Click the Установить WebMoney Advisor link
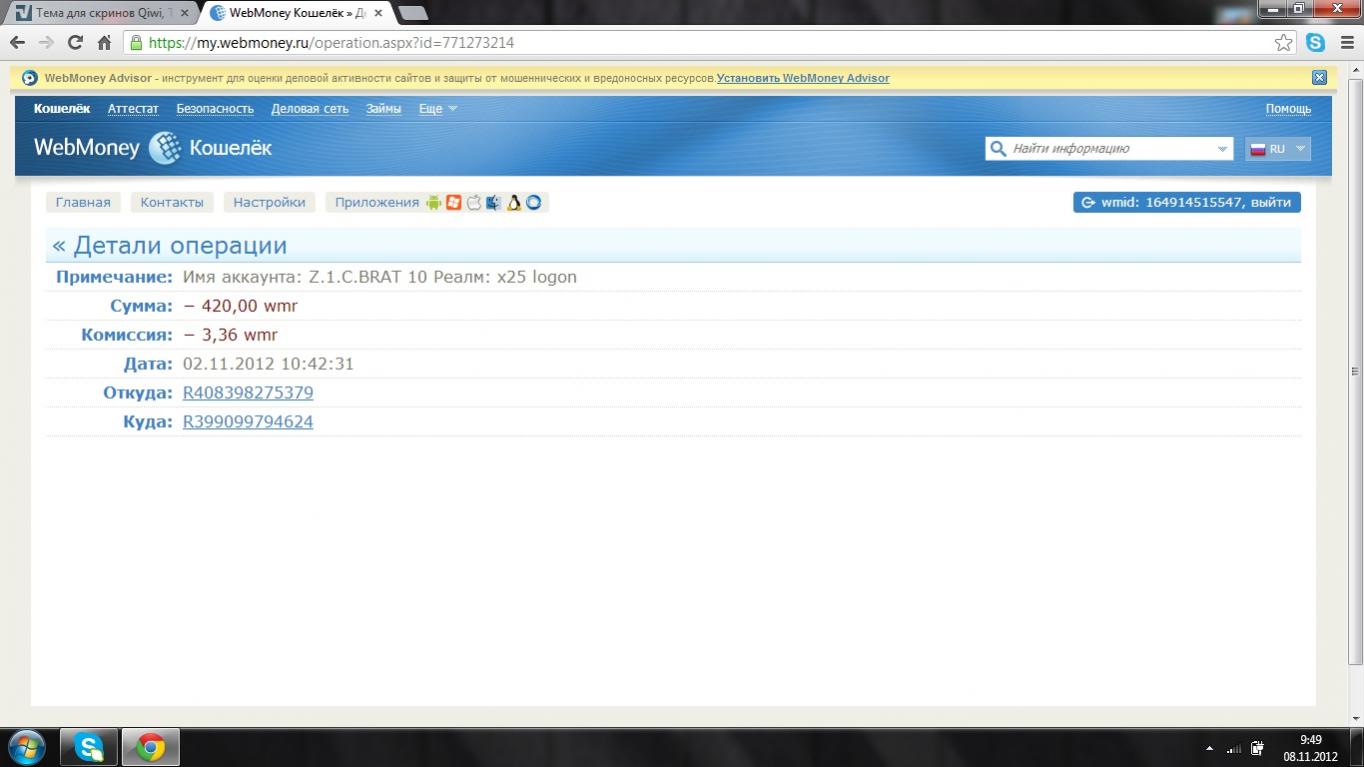The height and width of the screenshot is (767, 1364). 803,78
